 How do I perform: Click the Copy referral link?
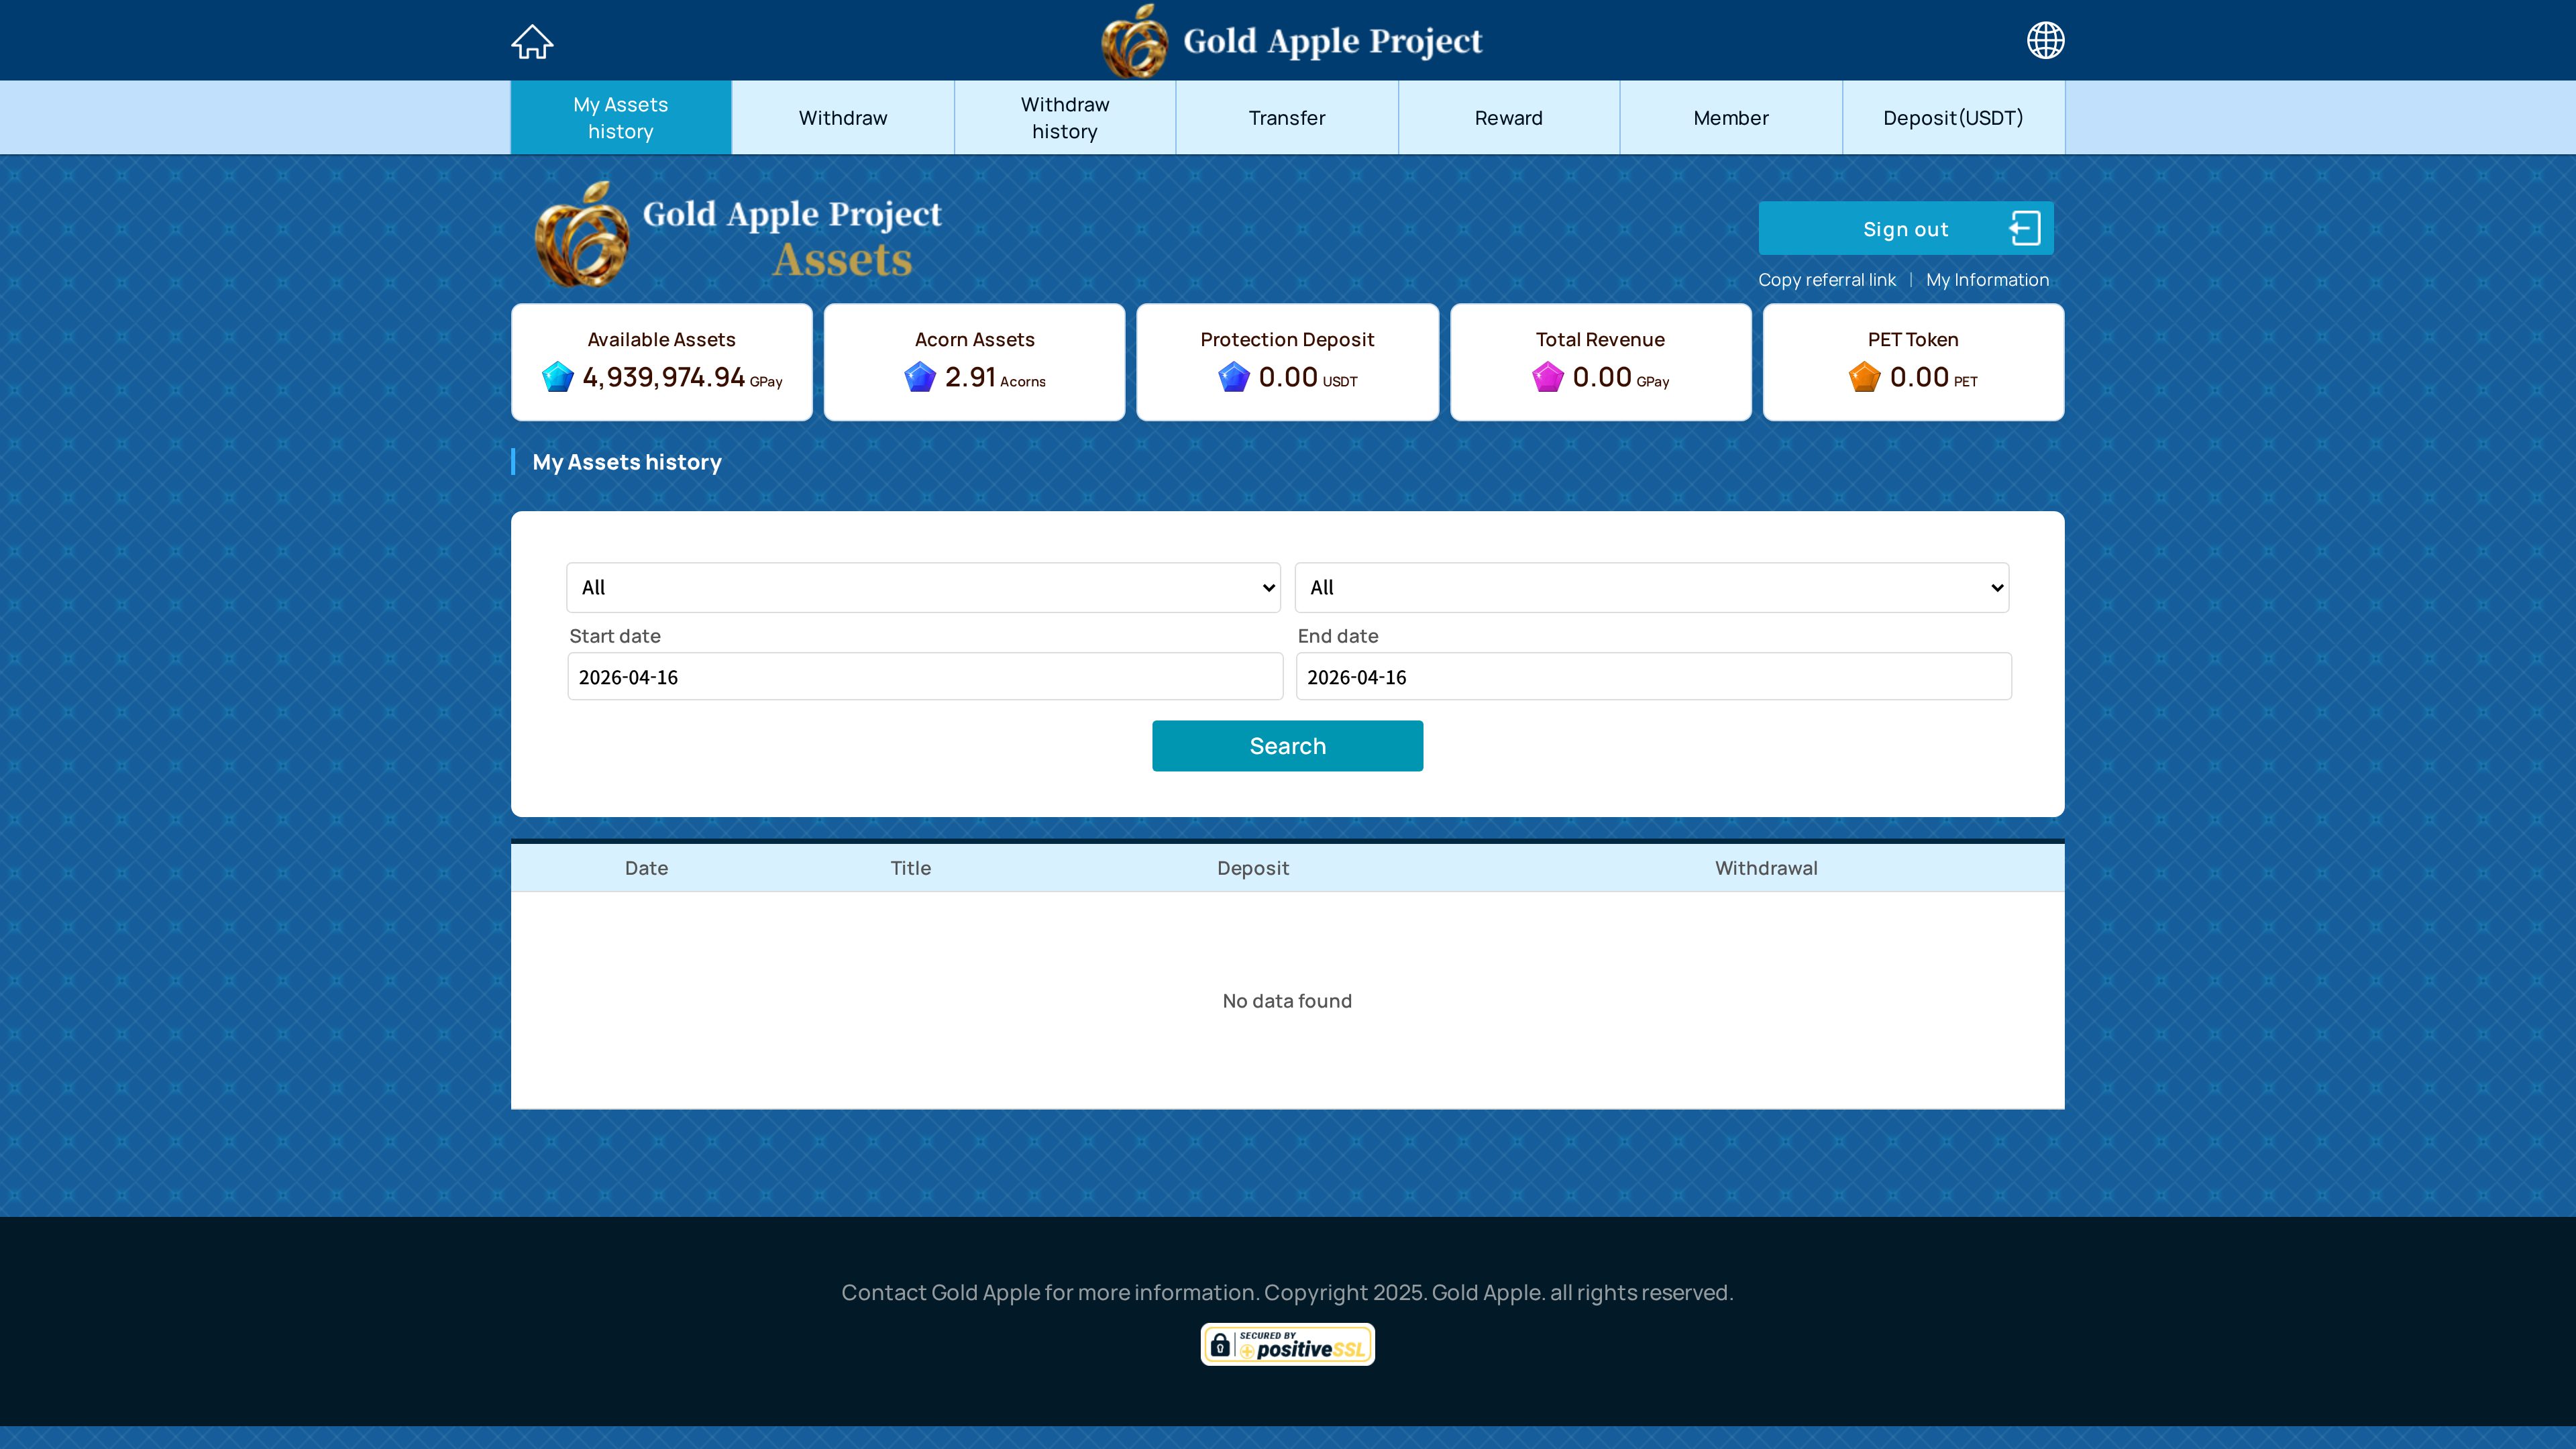1827,280
